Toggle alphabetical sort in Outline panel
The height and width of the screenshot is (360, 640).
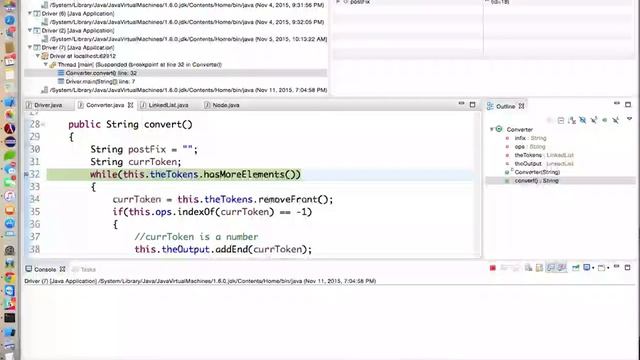coord(572,120)
